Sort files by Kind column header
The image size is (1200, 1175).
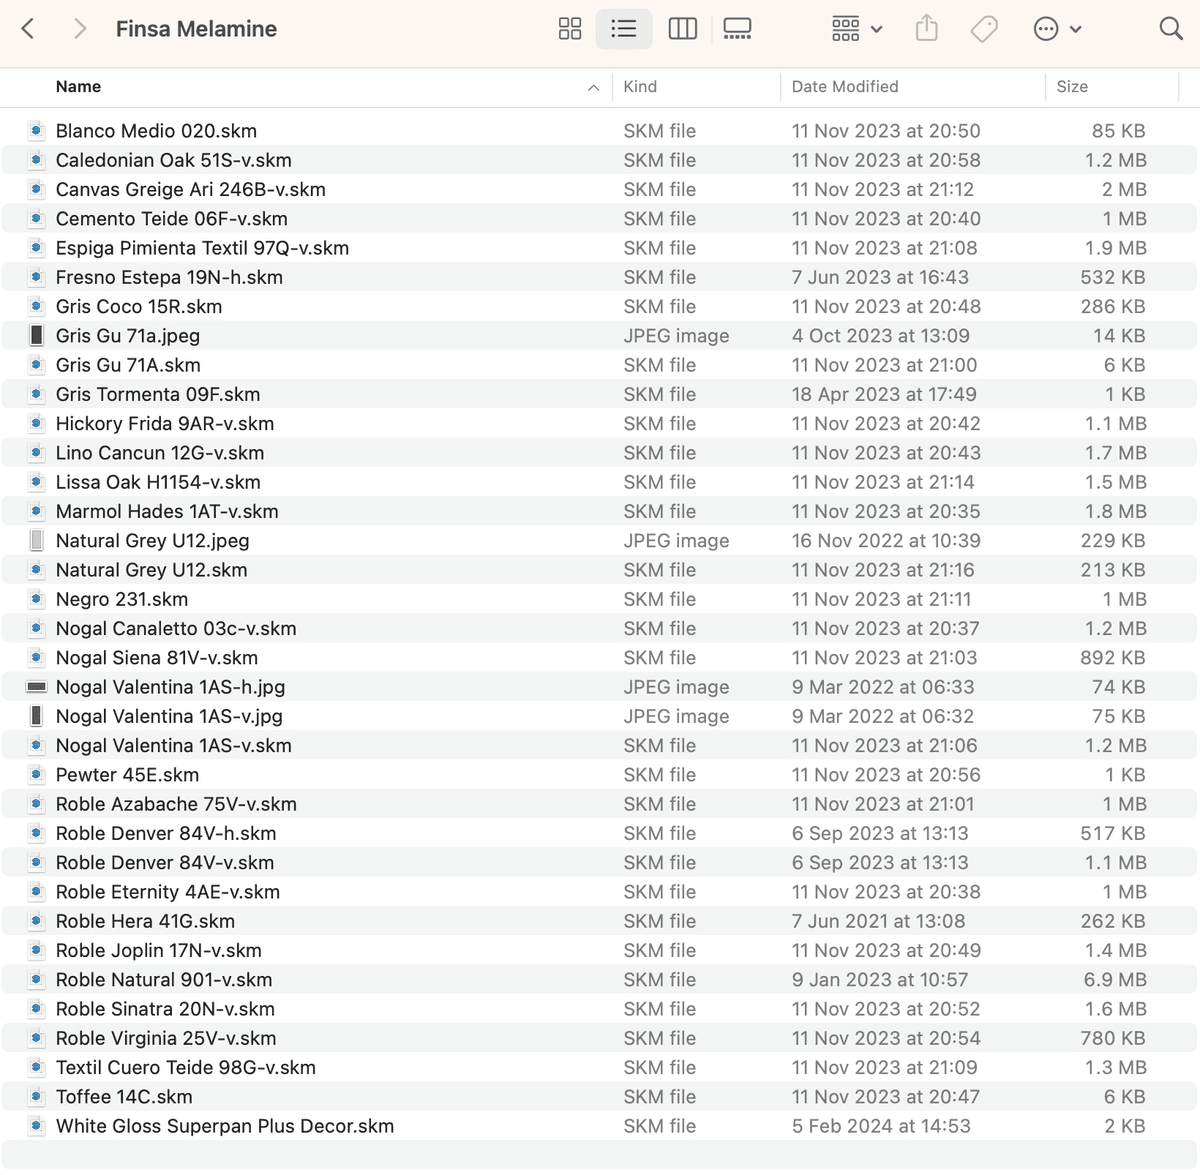[x=640, y=87]
